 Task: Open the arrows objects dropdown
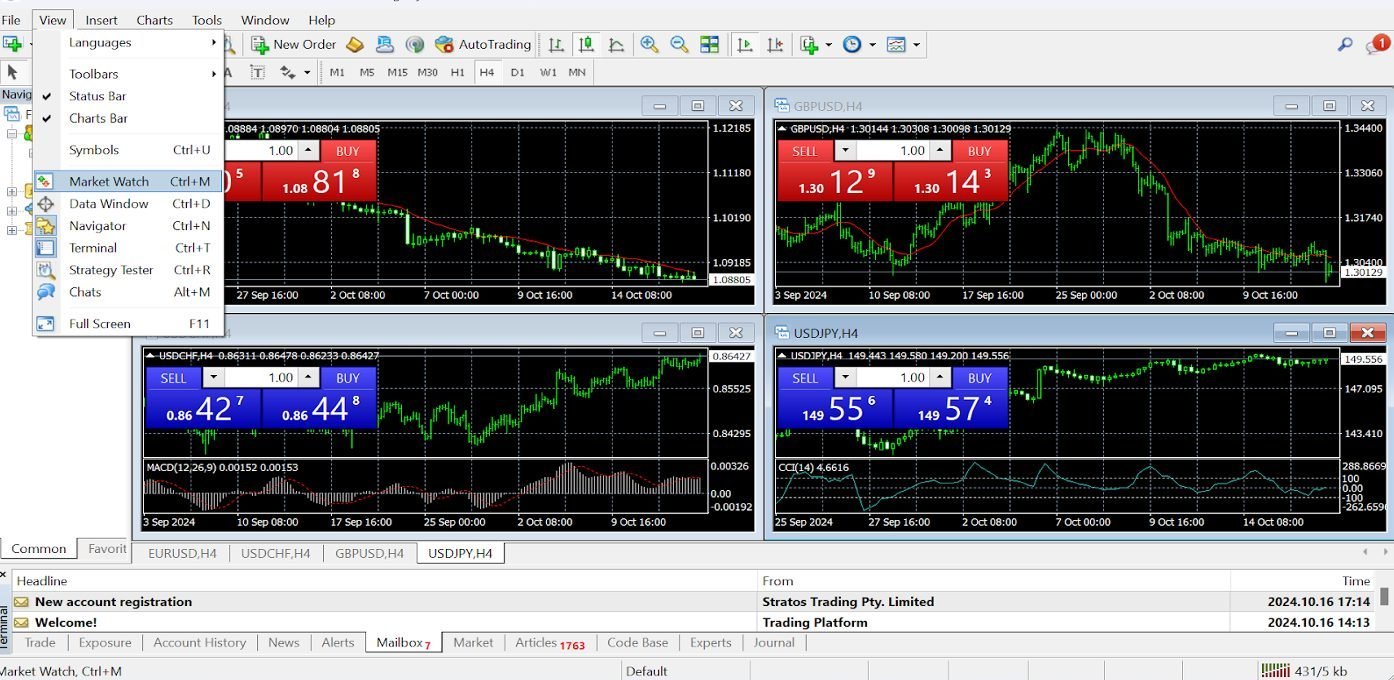[307, 72]
